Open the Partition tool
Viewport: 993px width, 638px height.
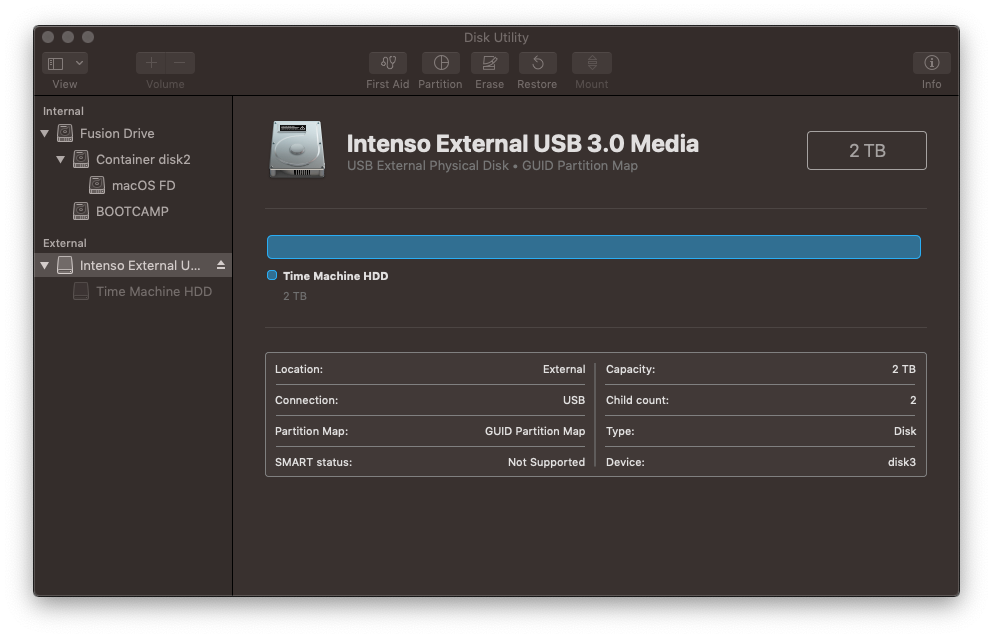point(441,63)
